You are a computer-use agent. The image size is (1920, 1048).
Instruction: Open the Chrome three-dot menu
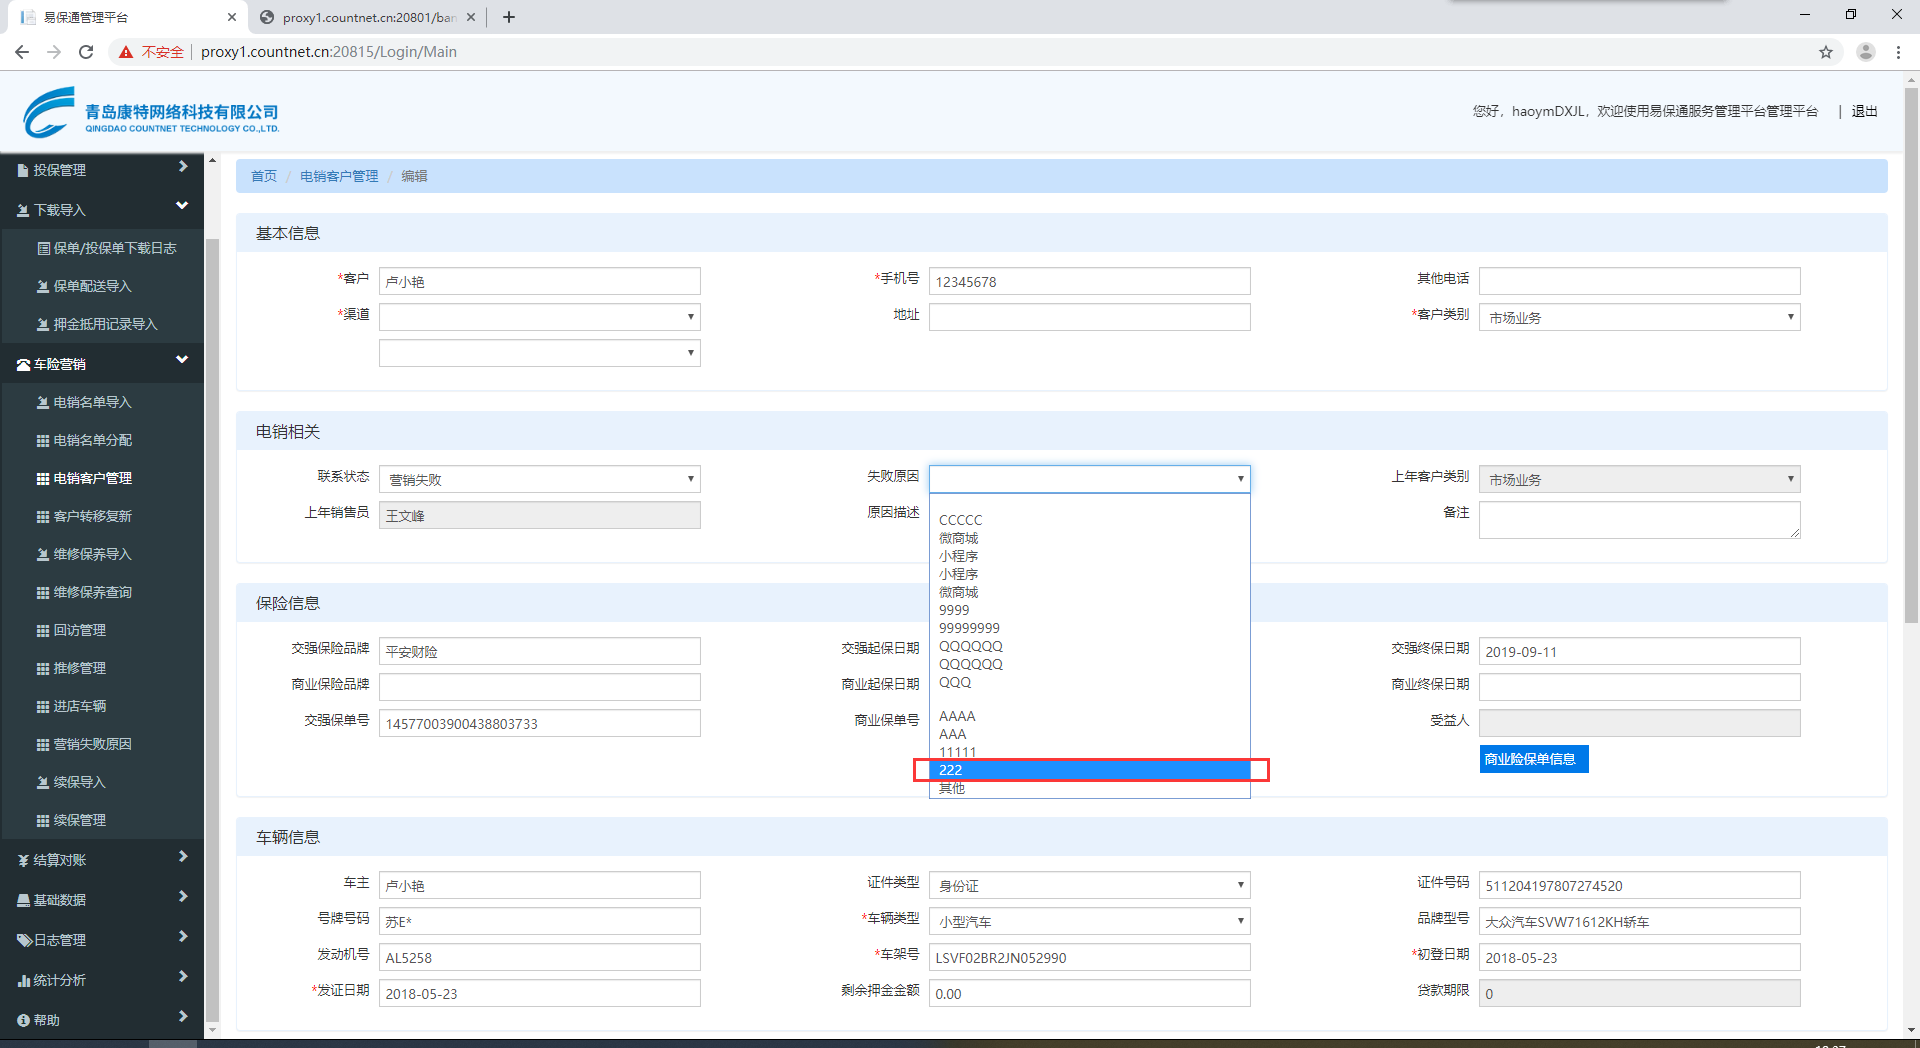coord(1897,52)
